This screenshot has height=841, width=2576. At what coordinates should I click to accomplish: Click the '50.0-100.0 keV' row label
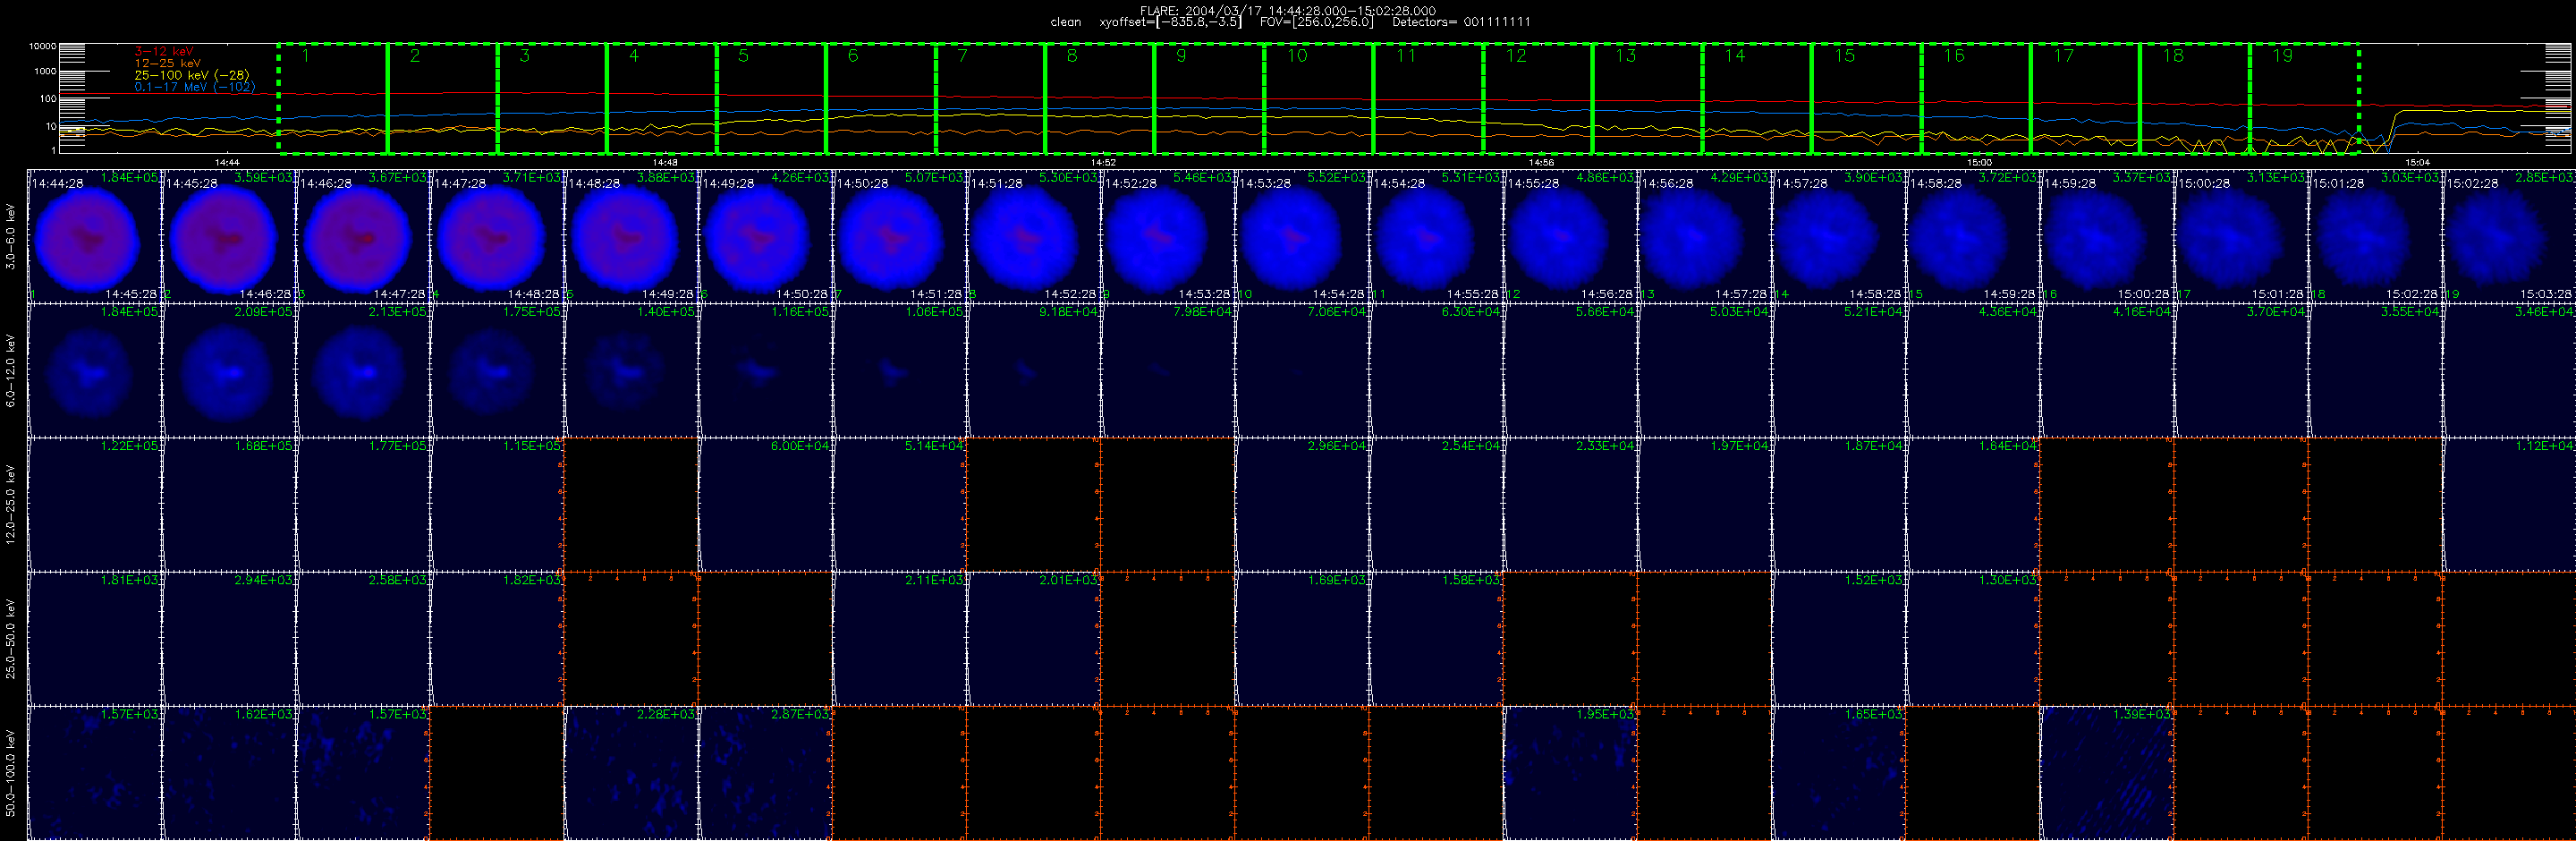[11, 772]
